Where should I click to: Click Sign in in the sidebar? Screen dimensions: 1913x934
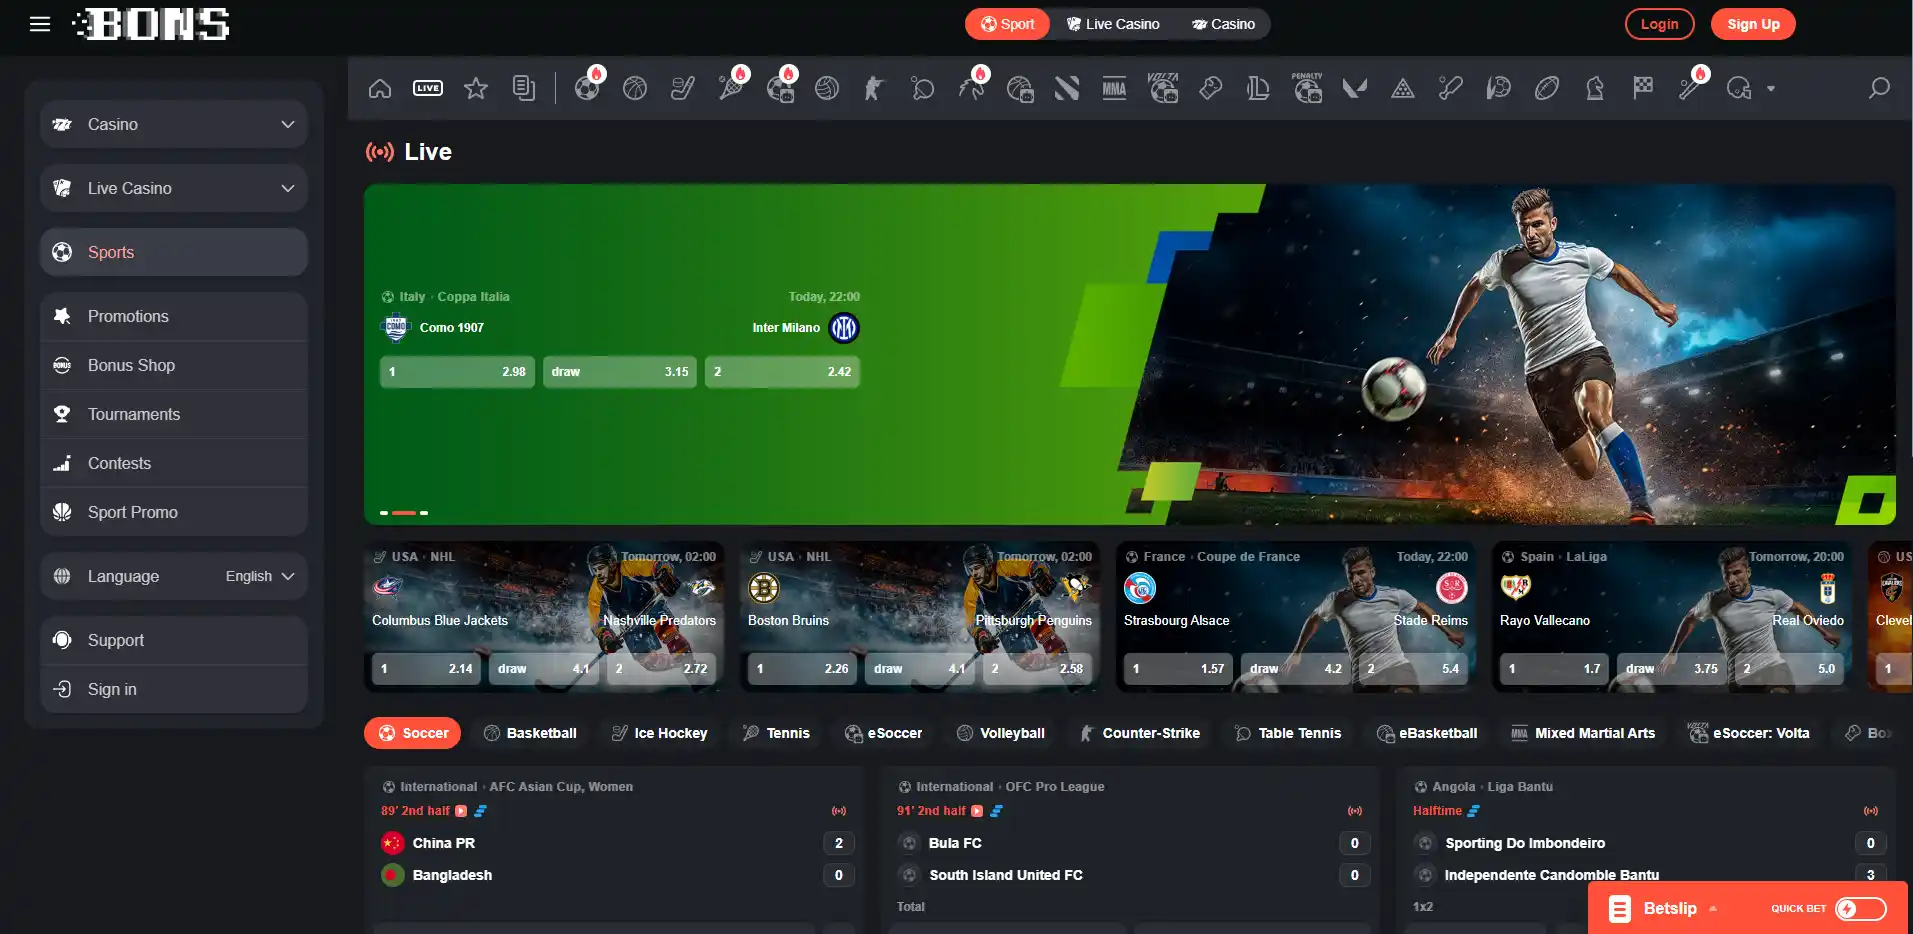pyautogui.click(x=174, y=689)
